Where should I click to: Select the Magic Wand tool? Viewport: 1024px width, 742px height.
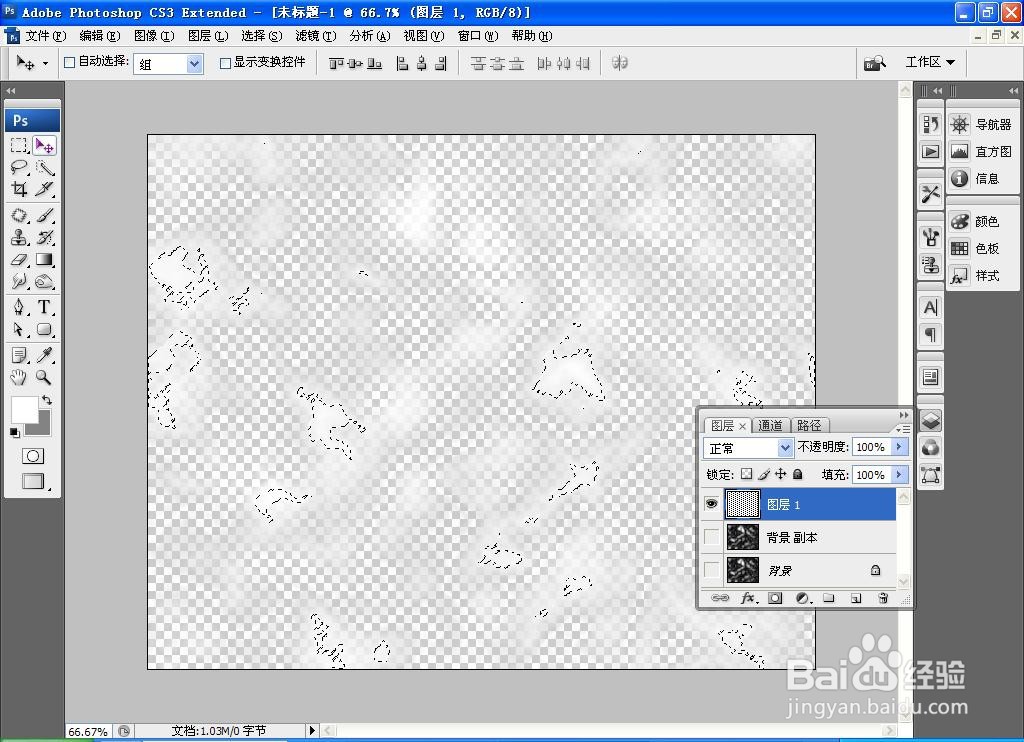[44, 167]
